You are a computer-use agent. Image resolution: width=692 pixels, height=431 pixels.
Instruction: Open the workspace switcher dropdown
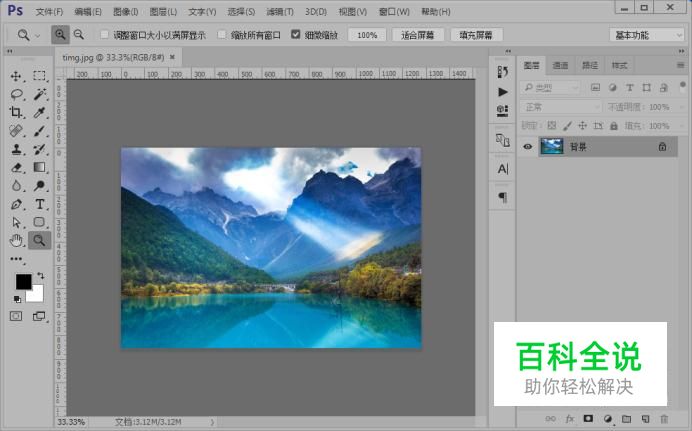pyautogui.click(x=647, y=35)
